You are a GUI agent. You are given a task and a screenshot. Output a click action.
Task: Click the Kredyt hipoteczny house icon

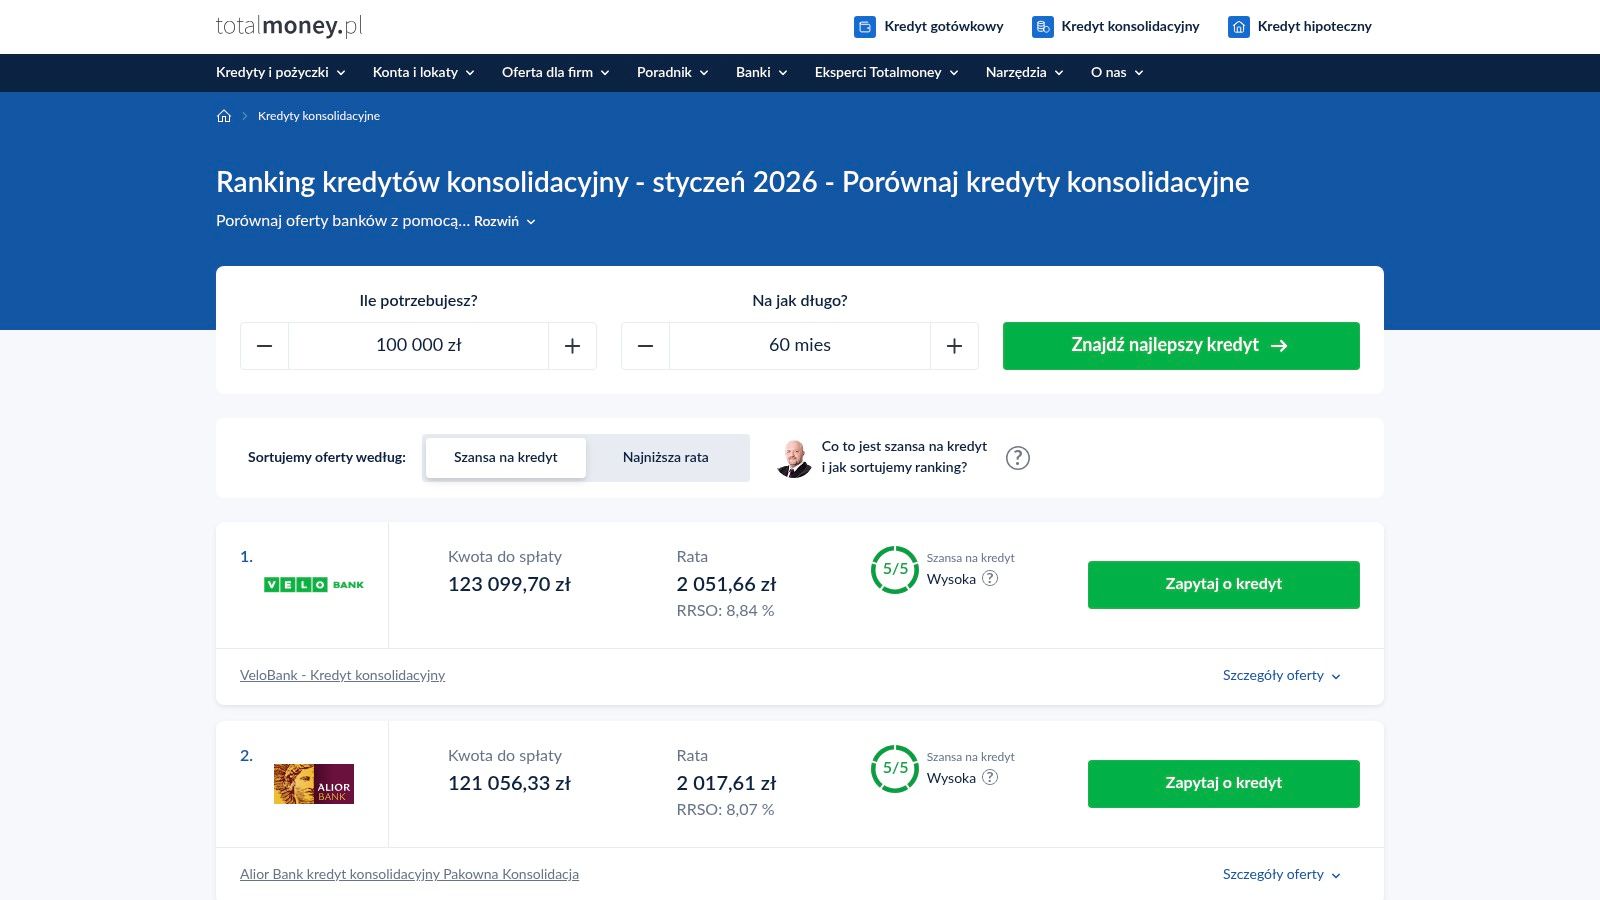(x=1239, y=27)
